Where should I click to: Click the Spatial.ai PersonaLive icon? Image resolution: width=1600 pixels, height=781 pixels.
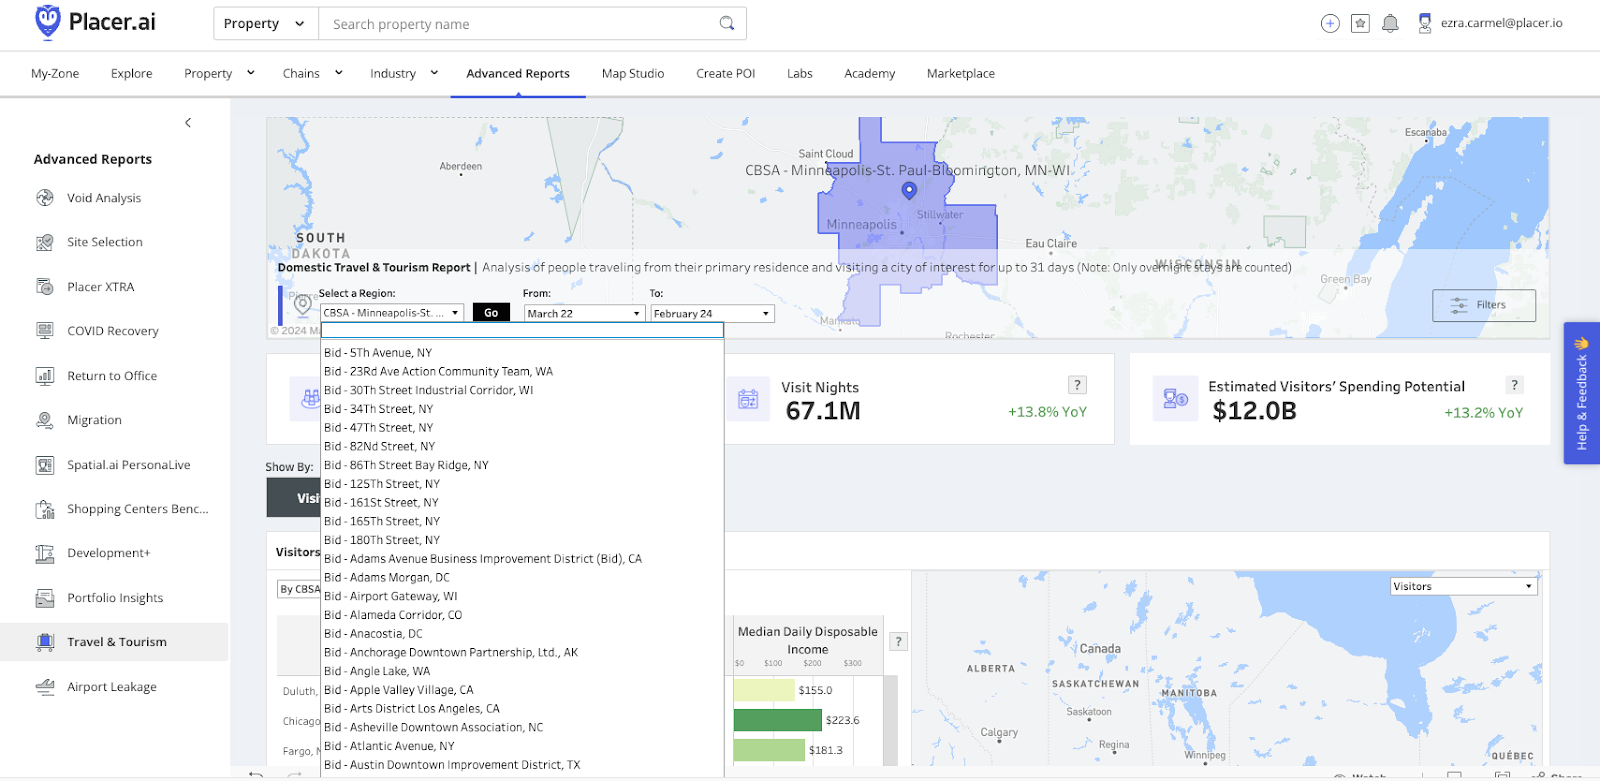(x=45, y=465)
